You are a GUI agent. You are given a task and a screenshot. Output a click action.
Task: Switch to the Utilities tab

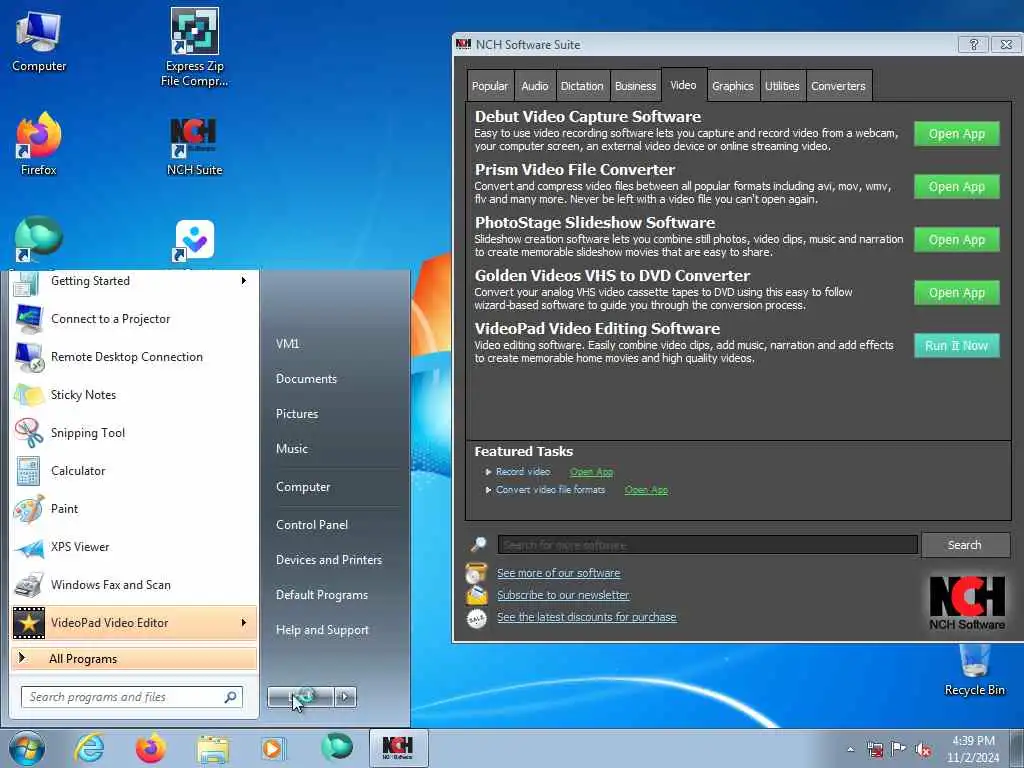(782, 86)
